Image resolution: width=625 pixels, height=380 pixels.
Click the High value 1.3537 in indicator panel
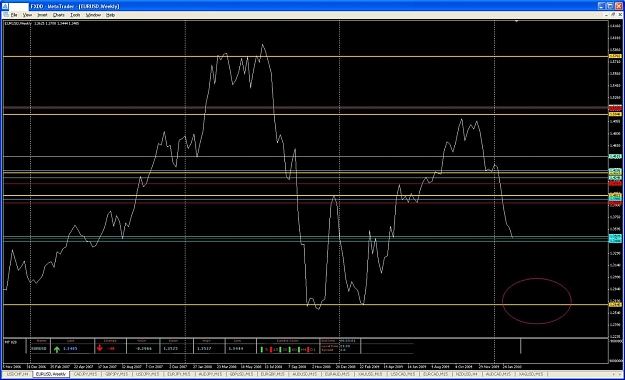[203, 348]
